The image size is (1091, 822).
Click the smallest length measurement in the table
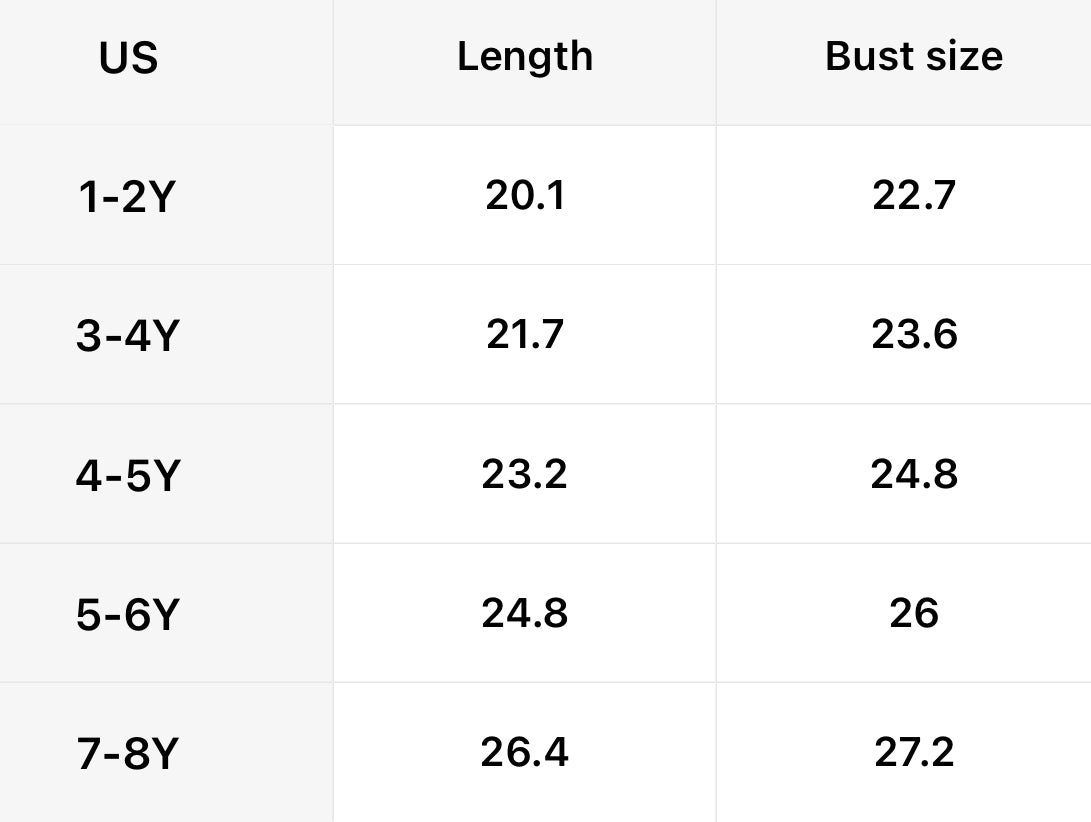[x=525, y=195]
